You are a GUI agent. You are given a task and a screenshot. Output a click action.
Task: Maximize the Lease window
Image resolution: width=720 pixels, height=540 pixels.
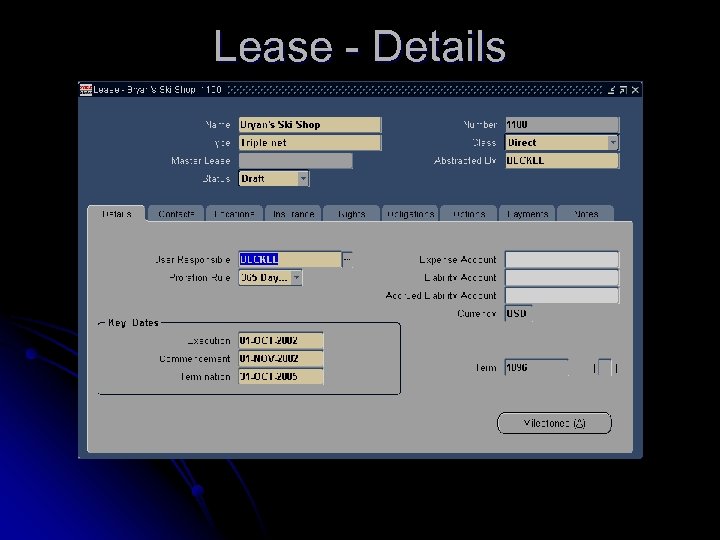point(623,90)
